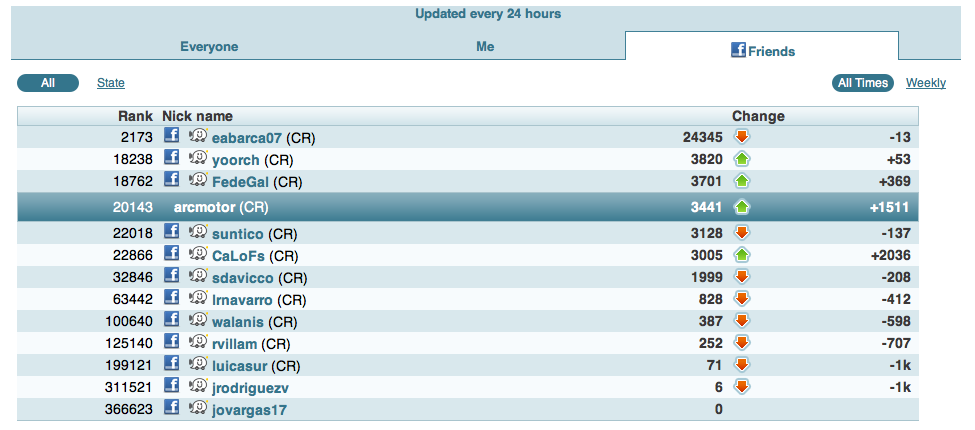Click green up arrow in yoorch row

[742, 158]
